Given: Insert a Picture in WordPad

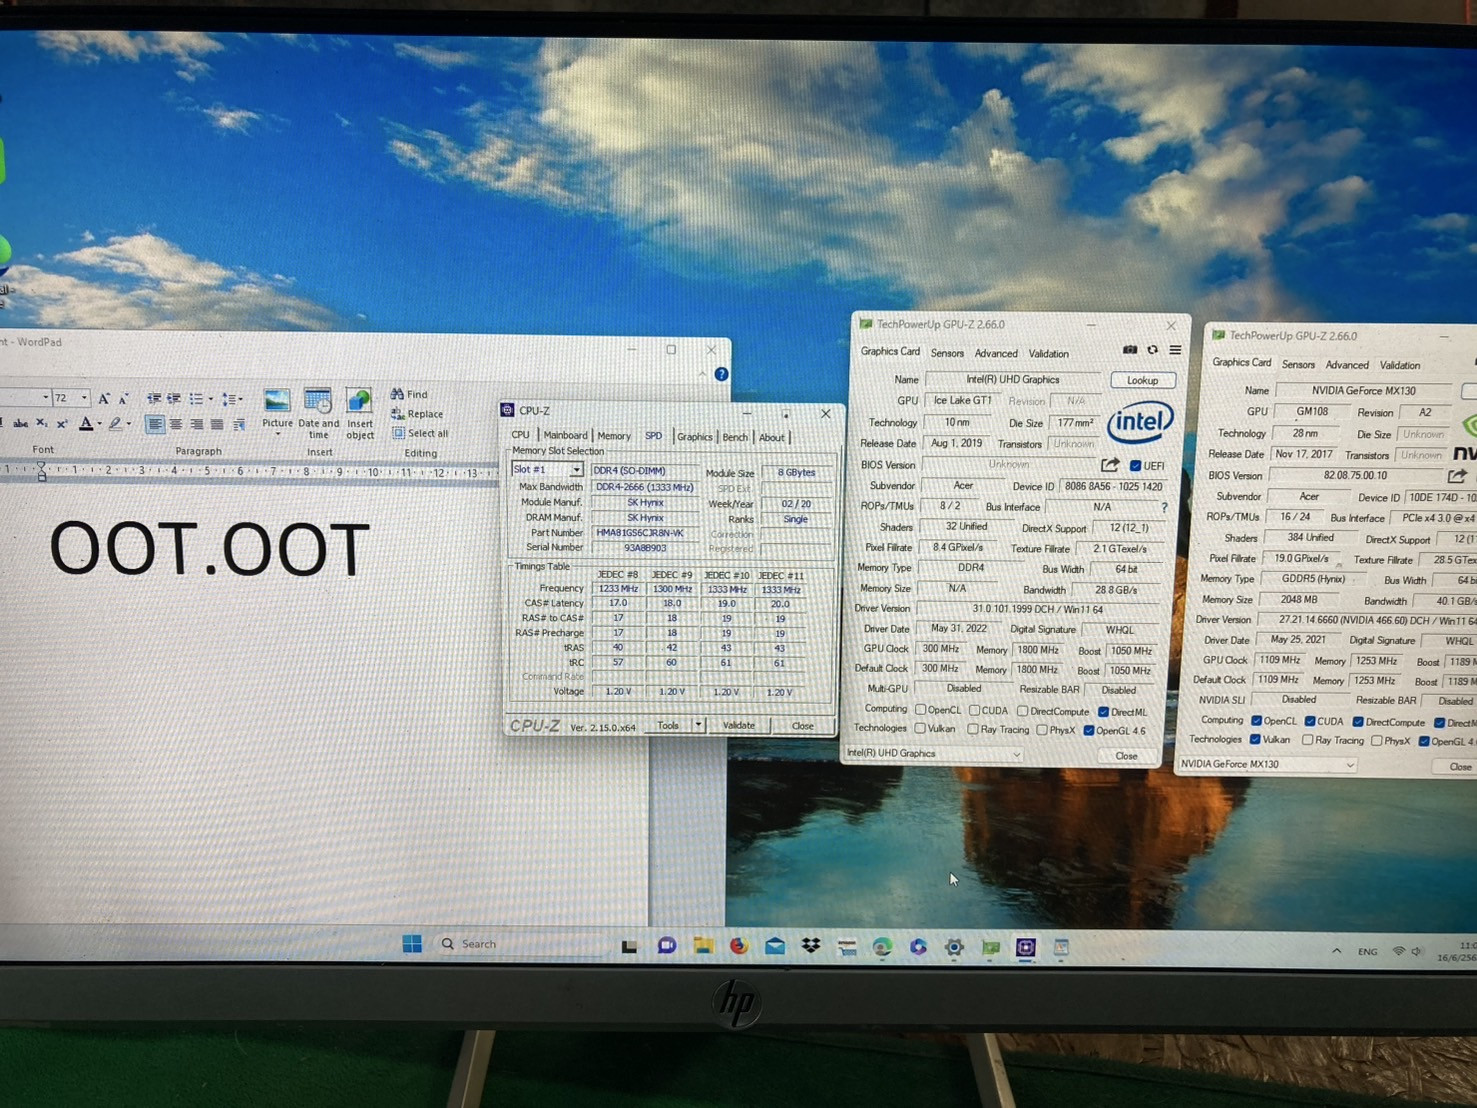Looking at the screenshot, I should [x=277, y=410].
